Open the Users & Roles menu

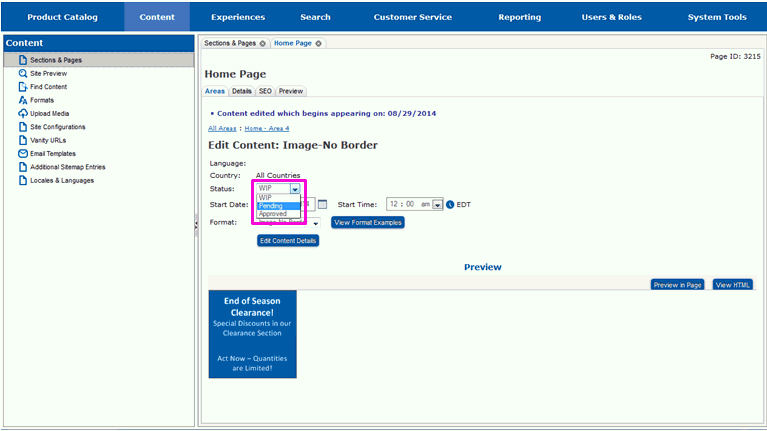click(x=611, y=17)
